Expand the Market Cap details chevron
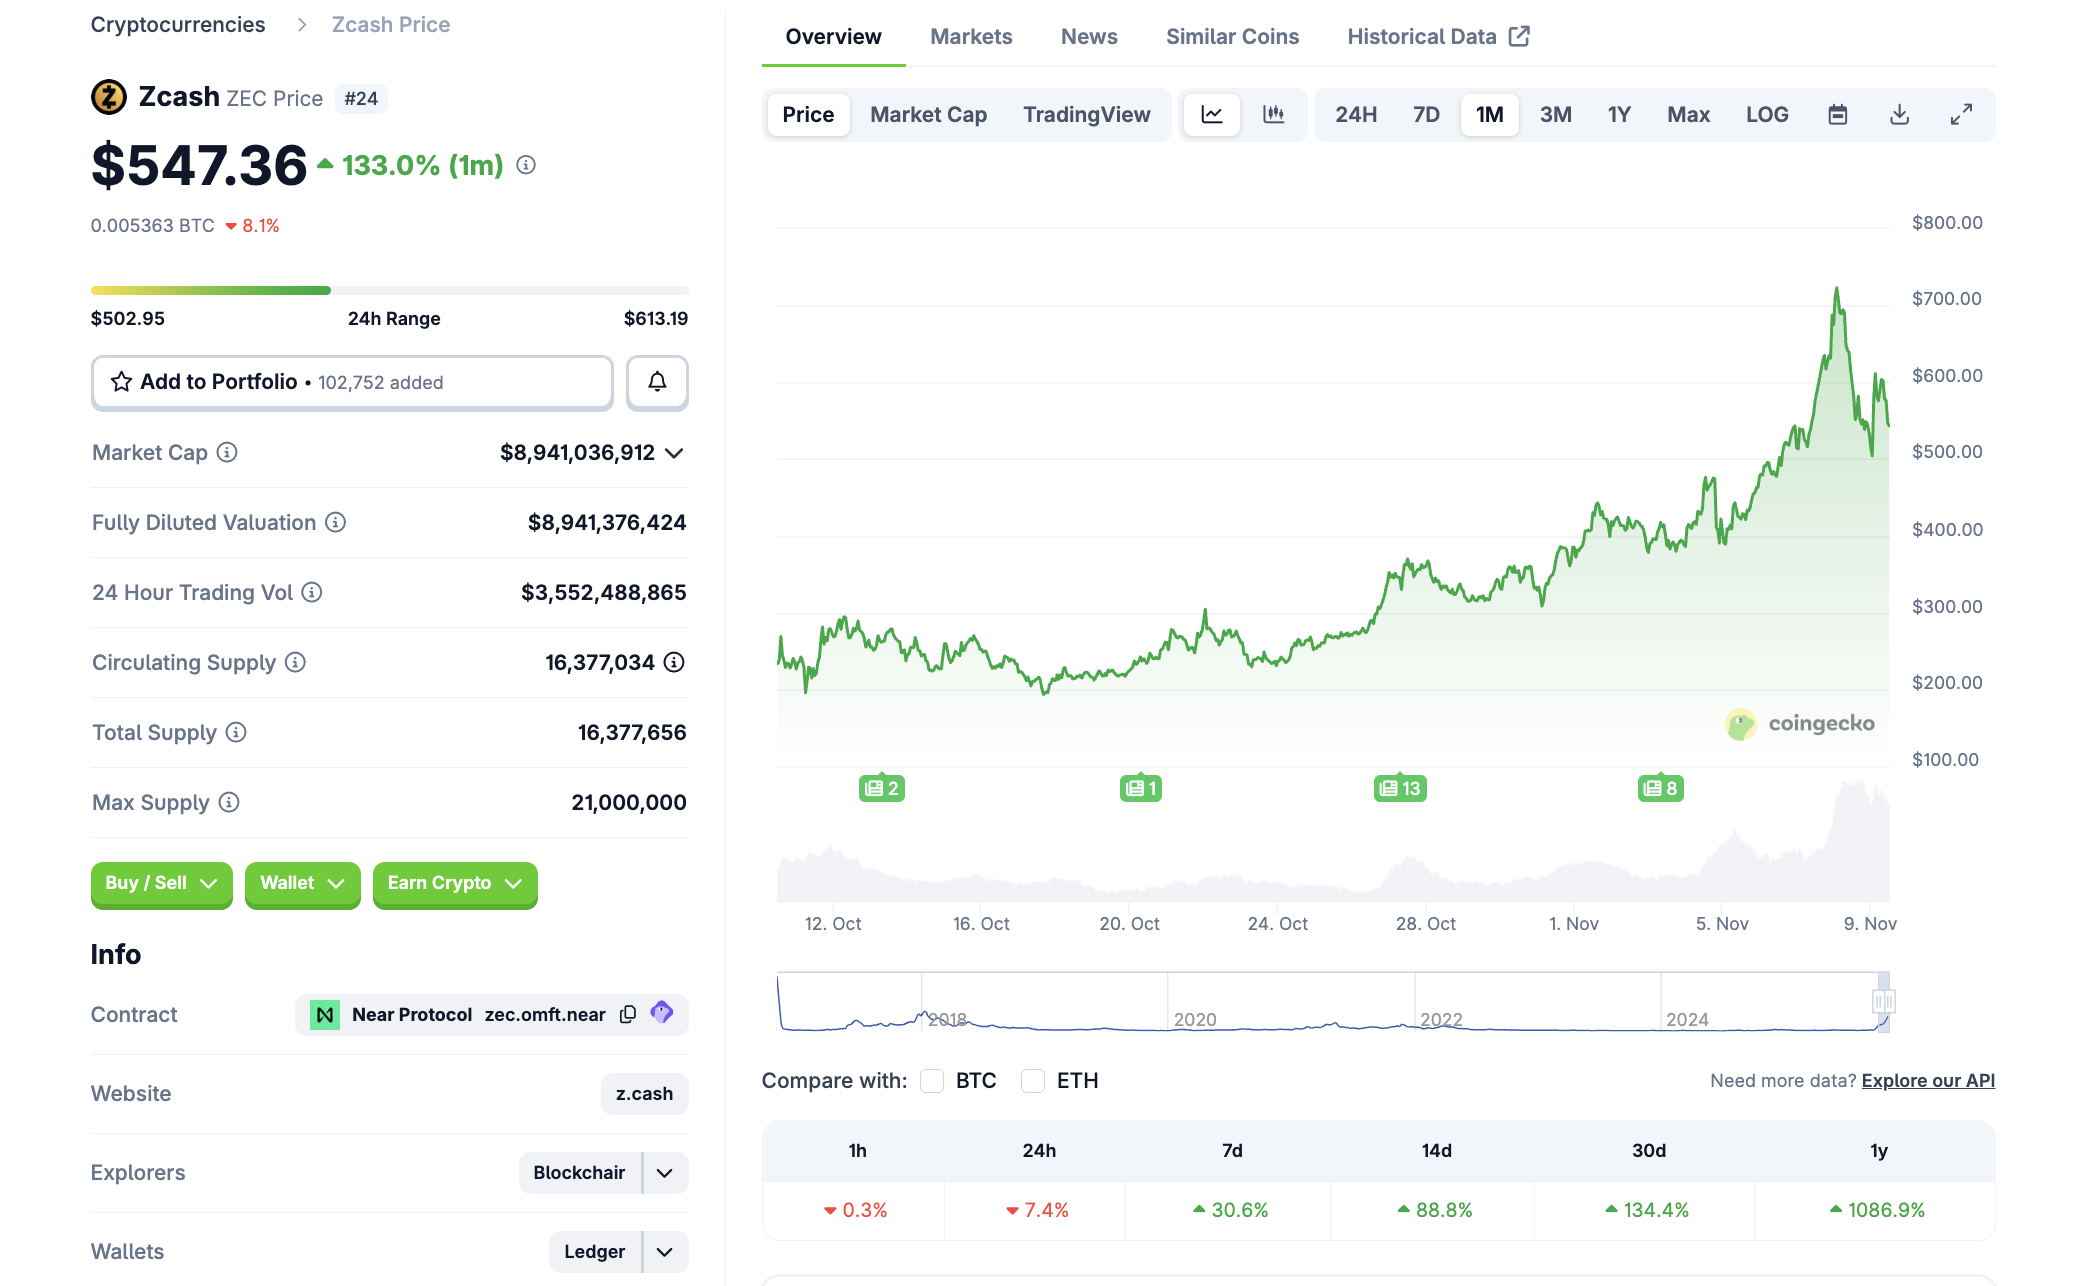This screenshot has width=2082, height=1286. (675, 453)
